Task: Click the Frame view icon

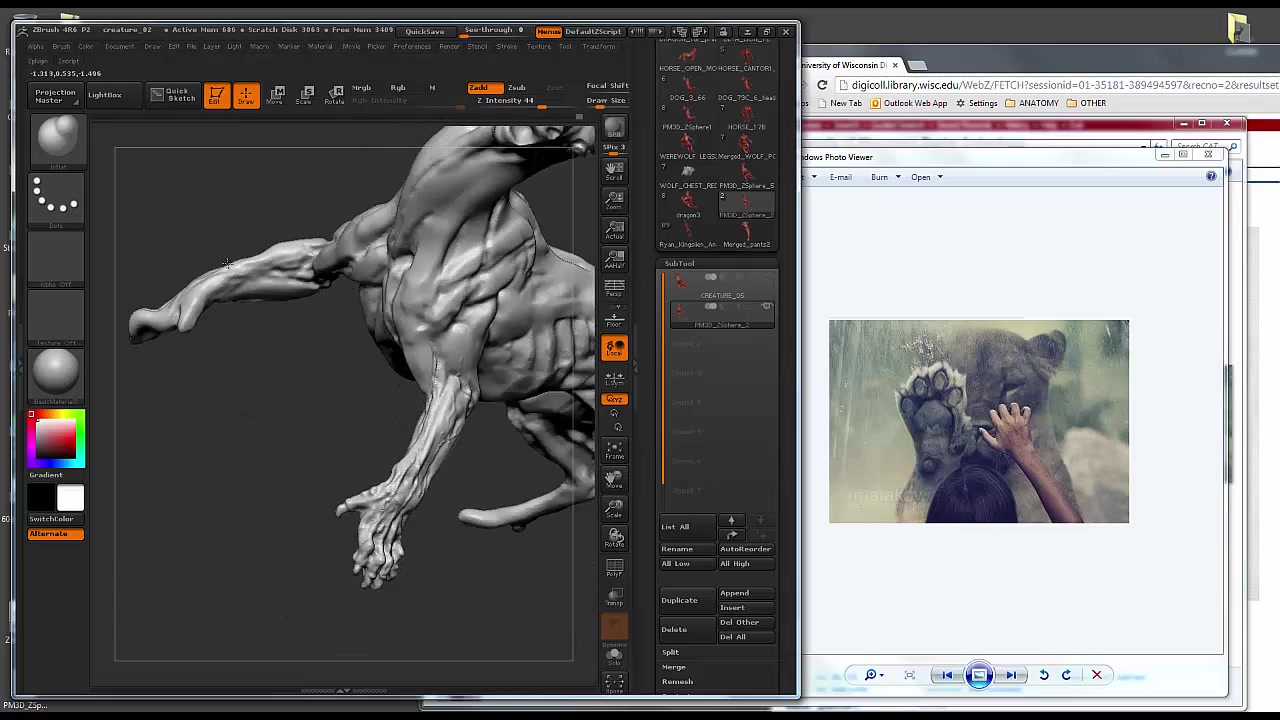Action: [x=614, y=450]
